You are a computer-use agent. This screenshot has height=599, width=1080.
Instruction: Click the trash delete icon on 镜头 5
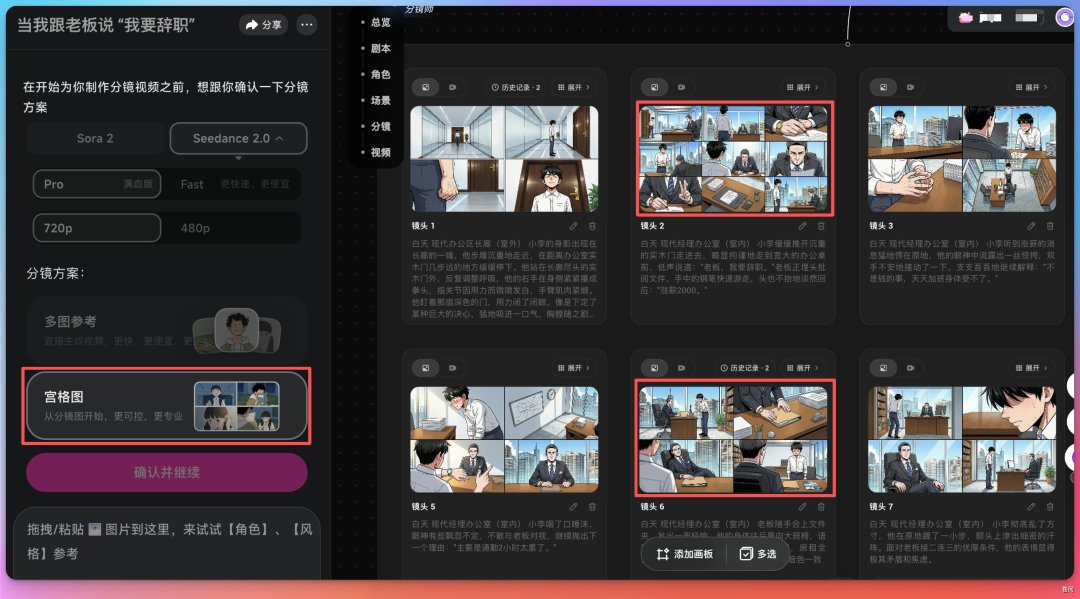pos(593,507)
